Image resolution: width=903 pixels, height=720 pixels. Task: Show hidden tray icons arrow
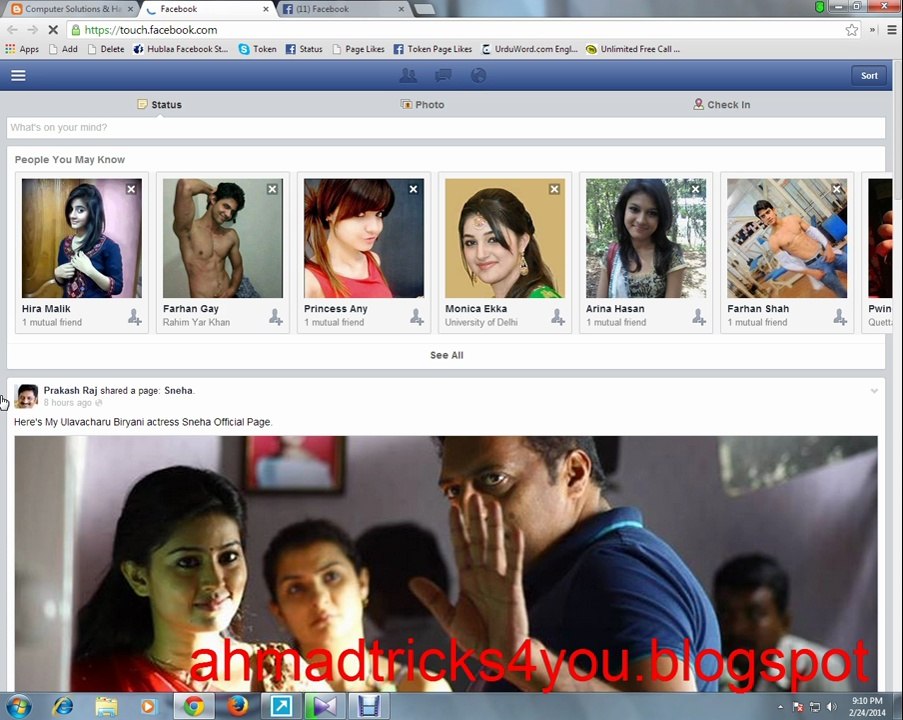click(780, 706)
